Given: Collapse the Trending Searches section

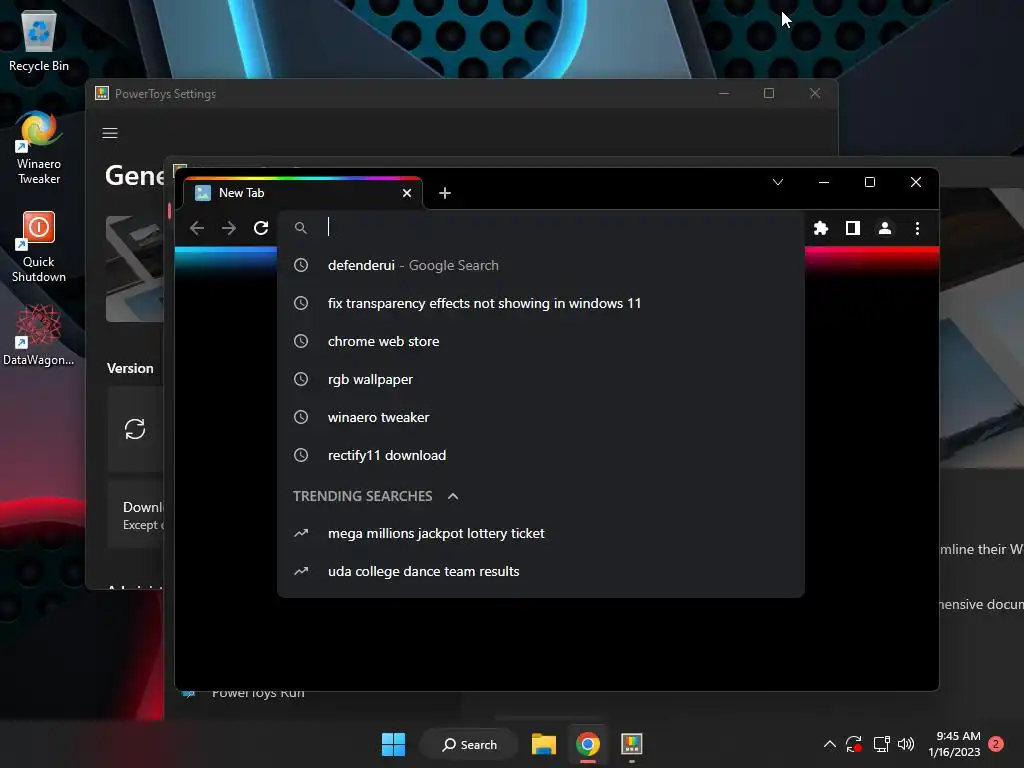Looking at the screenshot, I should (x=453, y=496).
